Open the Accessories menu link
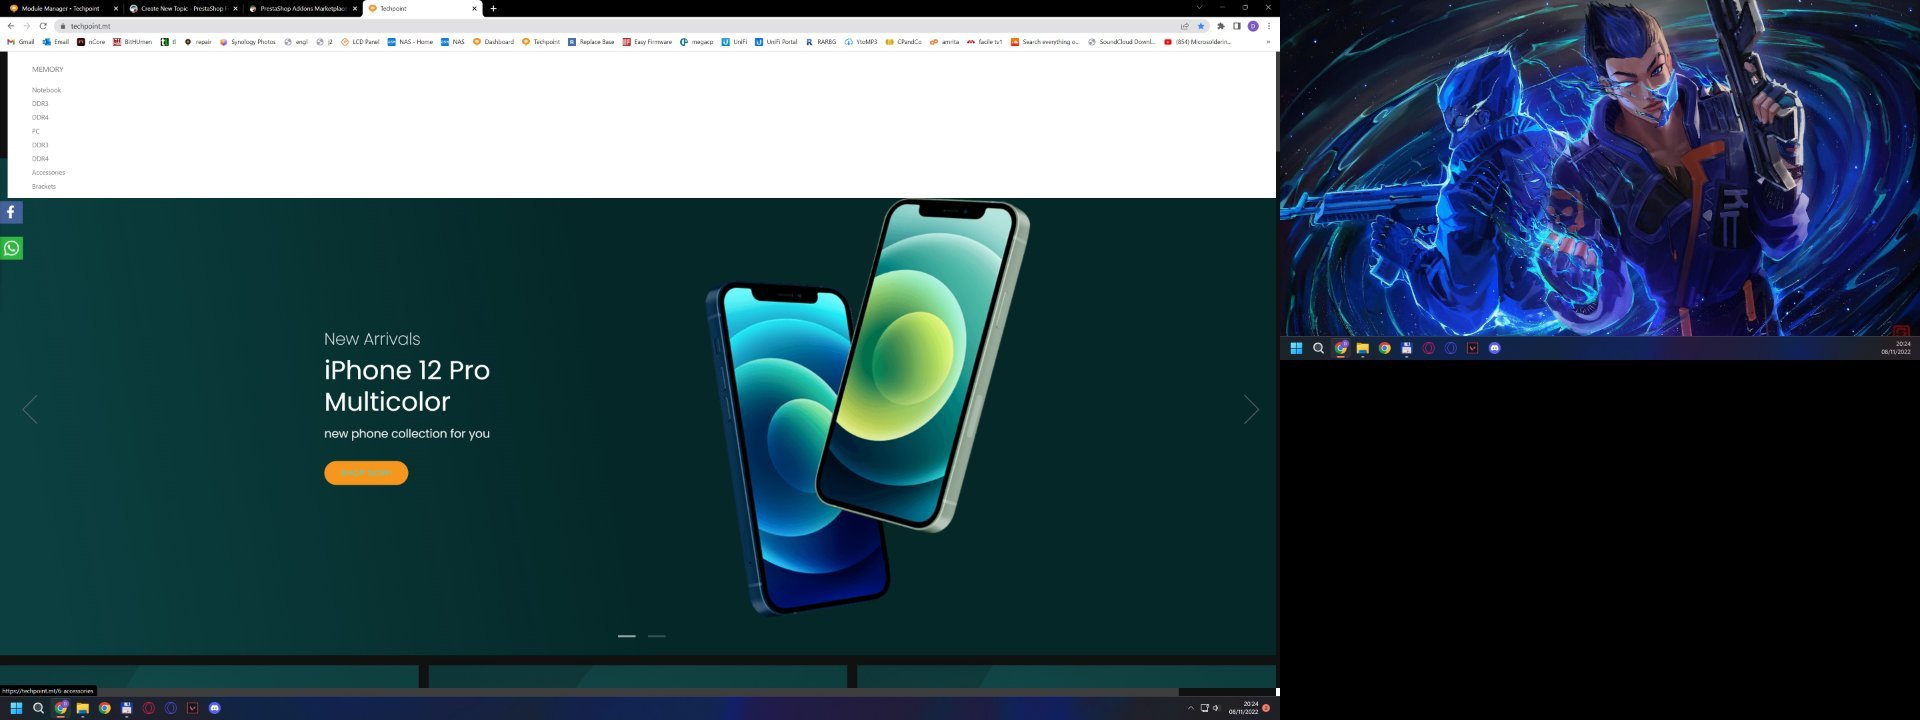 [48, 173]
